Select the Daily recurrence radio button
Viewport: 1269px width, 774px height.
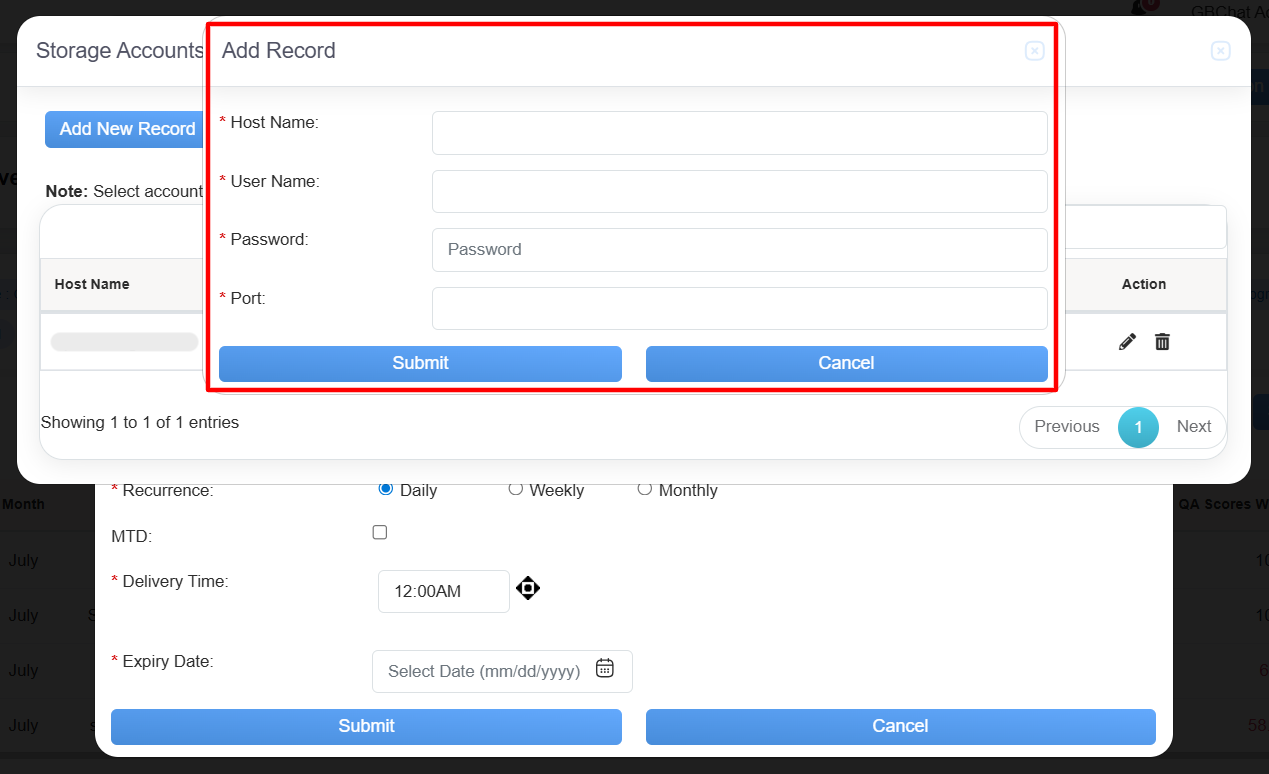tap(385, 489)
